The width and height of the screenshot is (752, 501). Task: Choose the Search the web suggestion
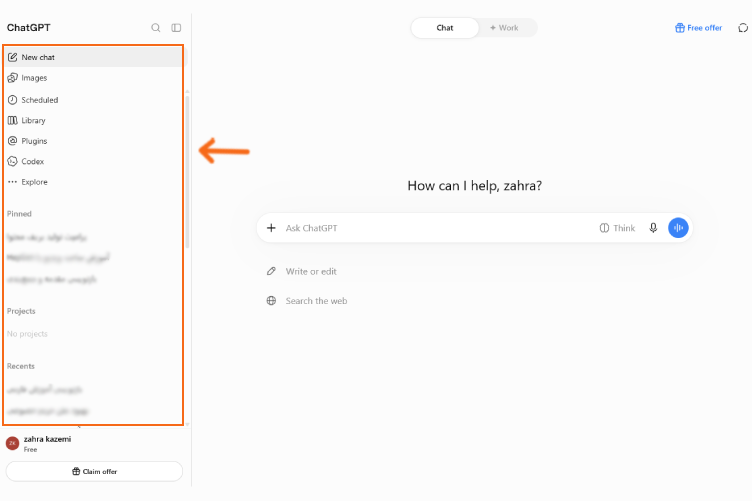307,301
